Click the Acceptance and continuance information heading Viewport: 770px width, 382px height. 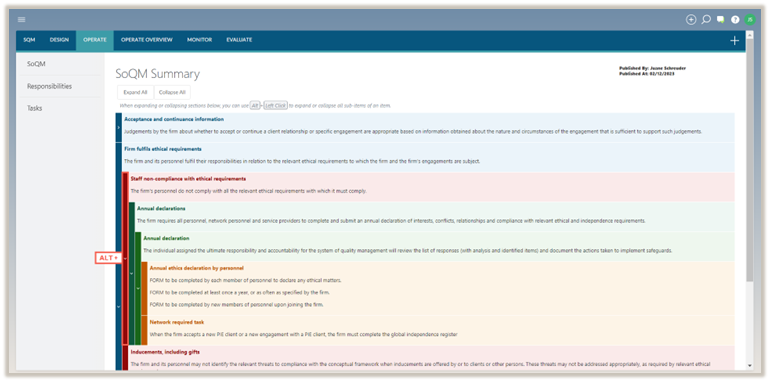(x=174, y=119)
